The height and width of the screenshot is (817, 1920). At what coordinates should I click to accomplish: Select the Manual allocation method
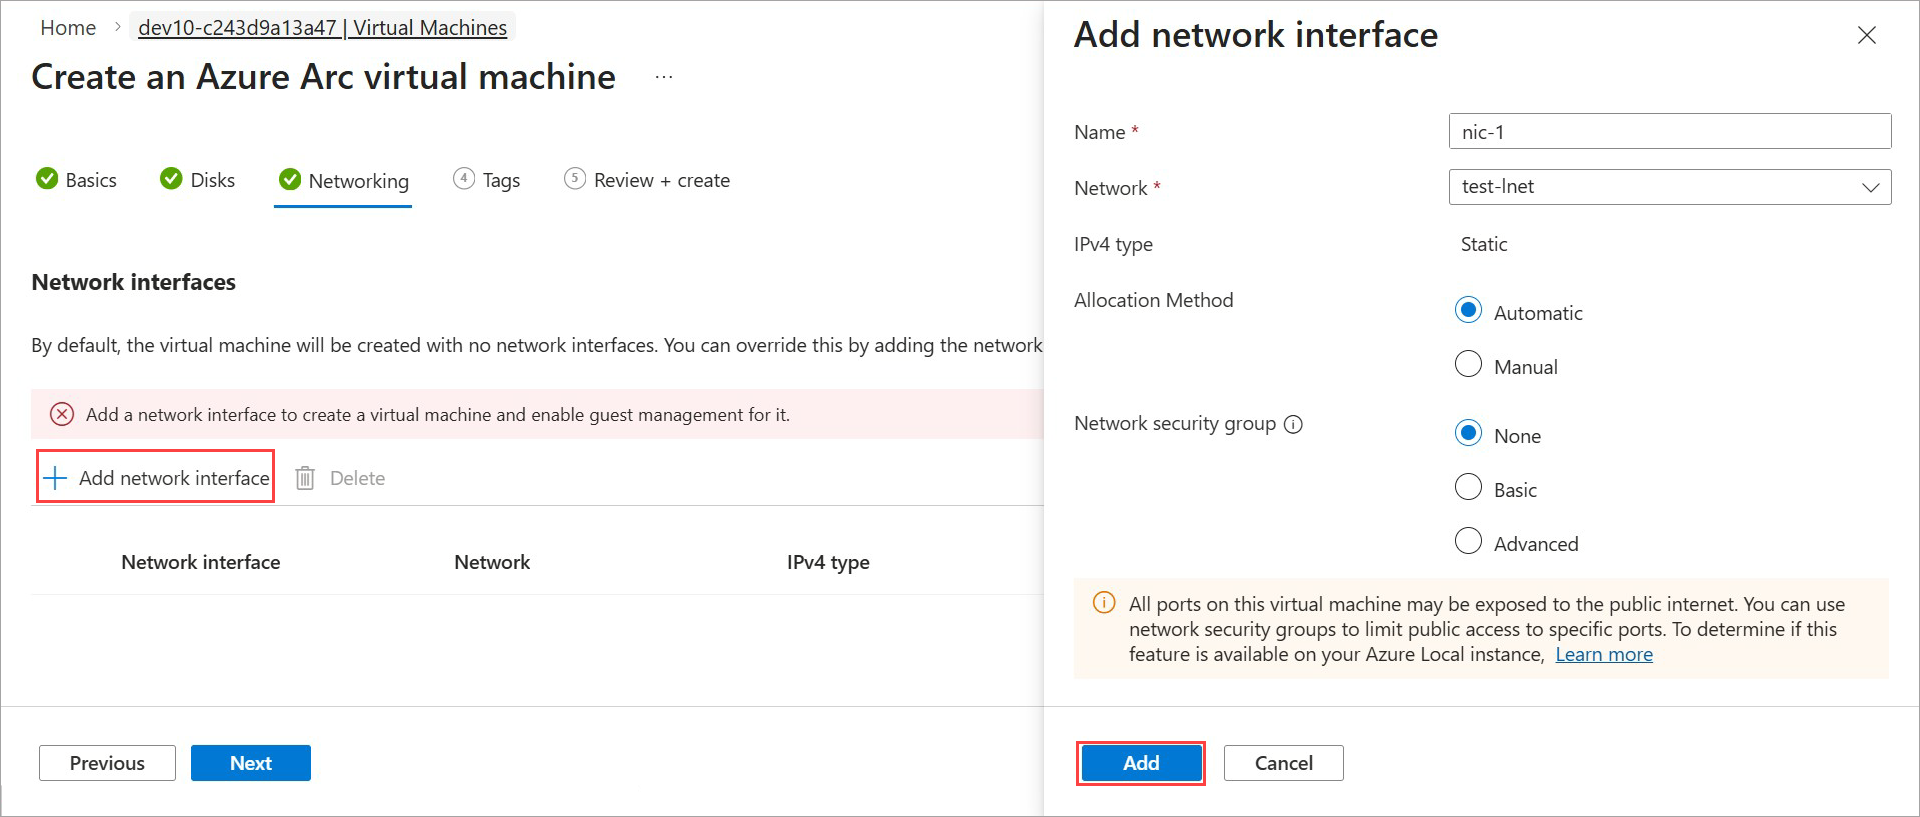pos(1468,364)
